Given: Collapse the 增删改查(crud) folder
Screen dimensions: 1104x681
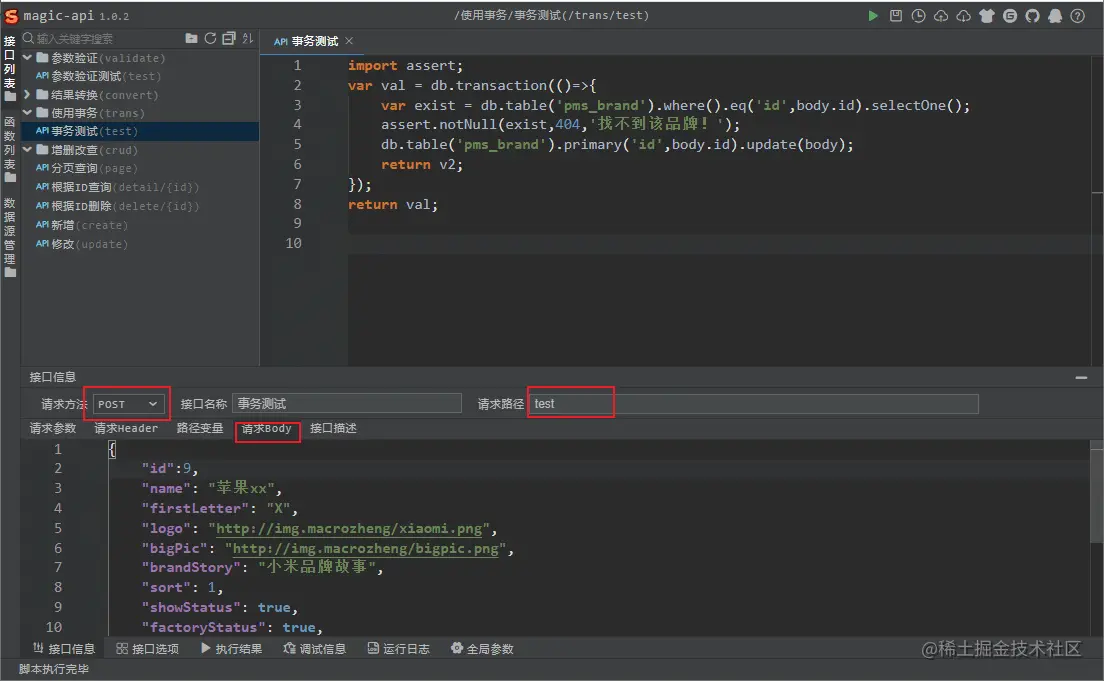Looking at the screenshot, I should click(x=27, y=149).
